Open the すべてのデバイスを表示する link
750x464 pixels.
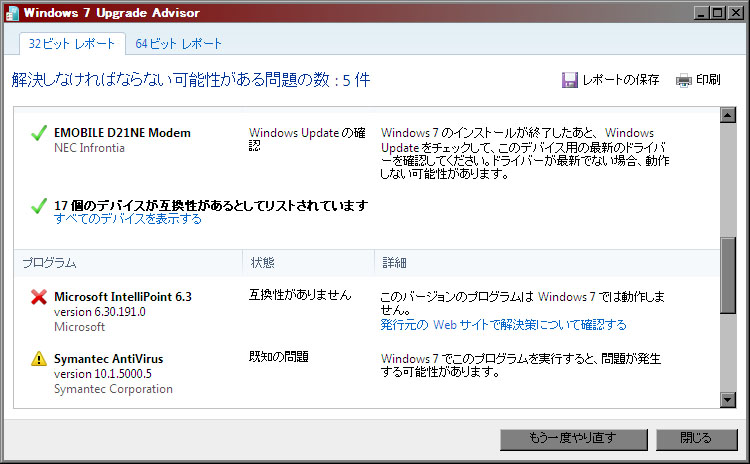[x=128, y=219]
